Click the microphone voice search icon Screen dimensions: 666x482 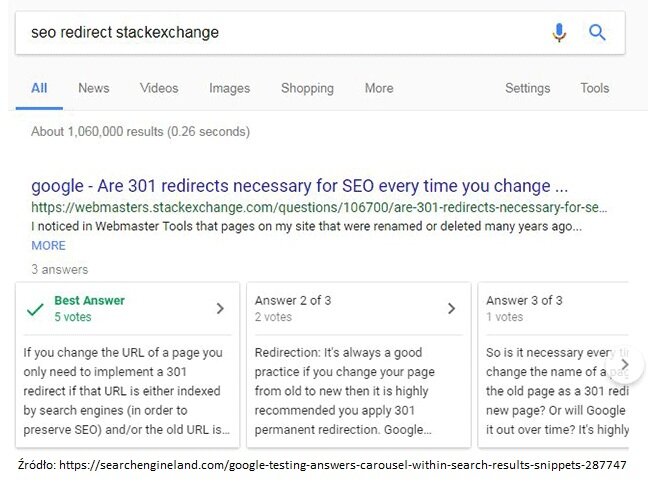tap(559, 32)
